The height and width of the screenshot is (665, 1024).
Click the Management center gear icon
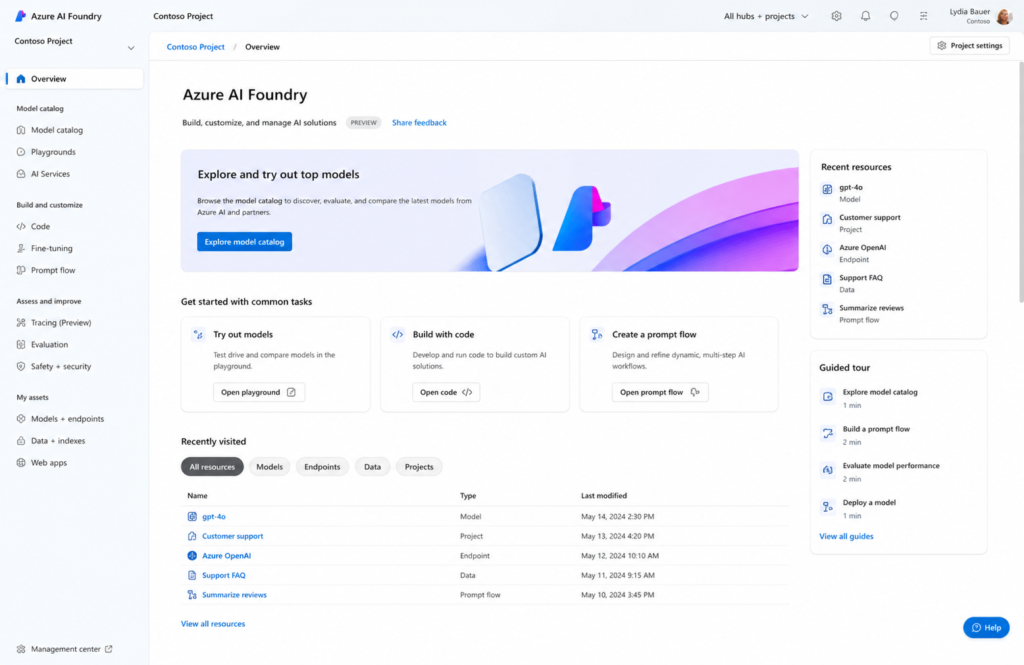pos(21,649)
